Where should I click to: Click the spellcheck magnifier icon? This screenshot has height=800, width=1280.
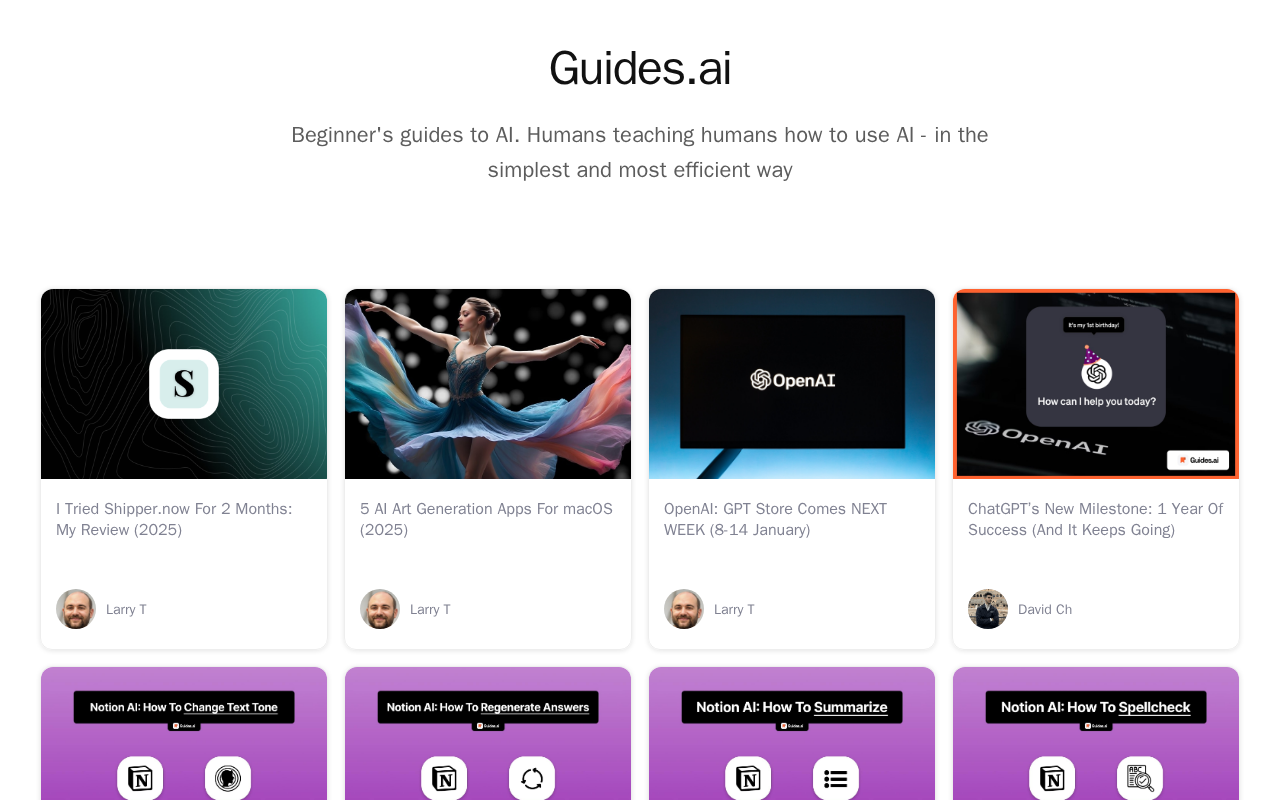click(1140, 778)
